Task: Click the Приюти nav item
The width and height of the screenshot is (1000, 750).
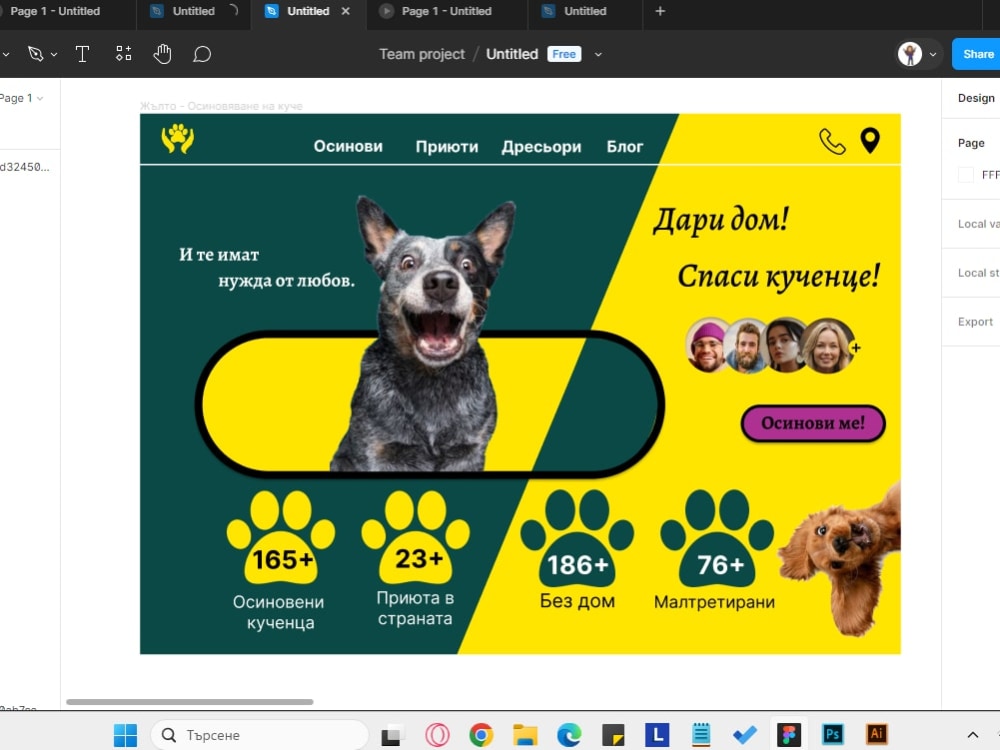Action: click(x=446, y=147)
